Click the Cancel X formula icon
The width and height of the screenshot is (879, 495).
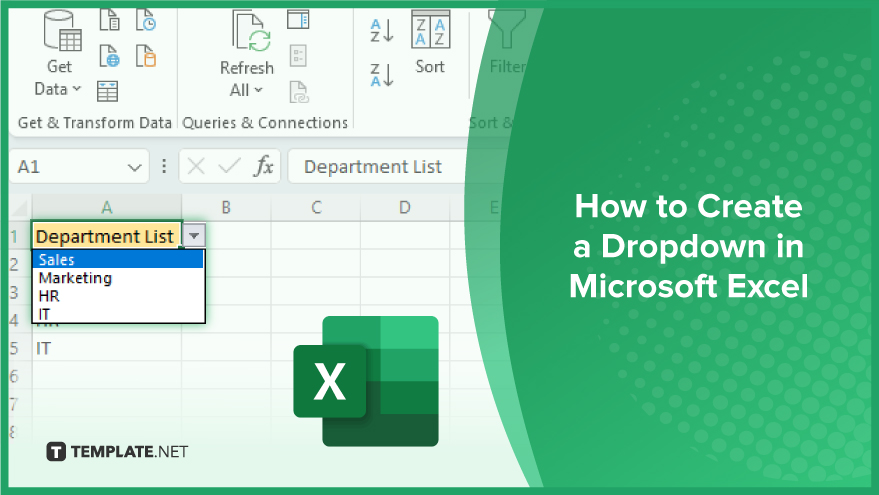click(x=196, y=166)
